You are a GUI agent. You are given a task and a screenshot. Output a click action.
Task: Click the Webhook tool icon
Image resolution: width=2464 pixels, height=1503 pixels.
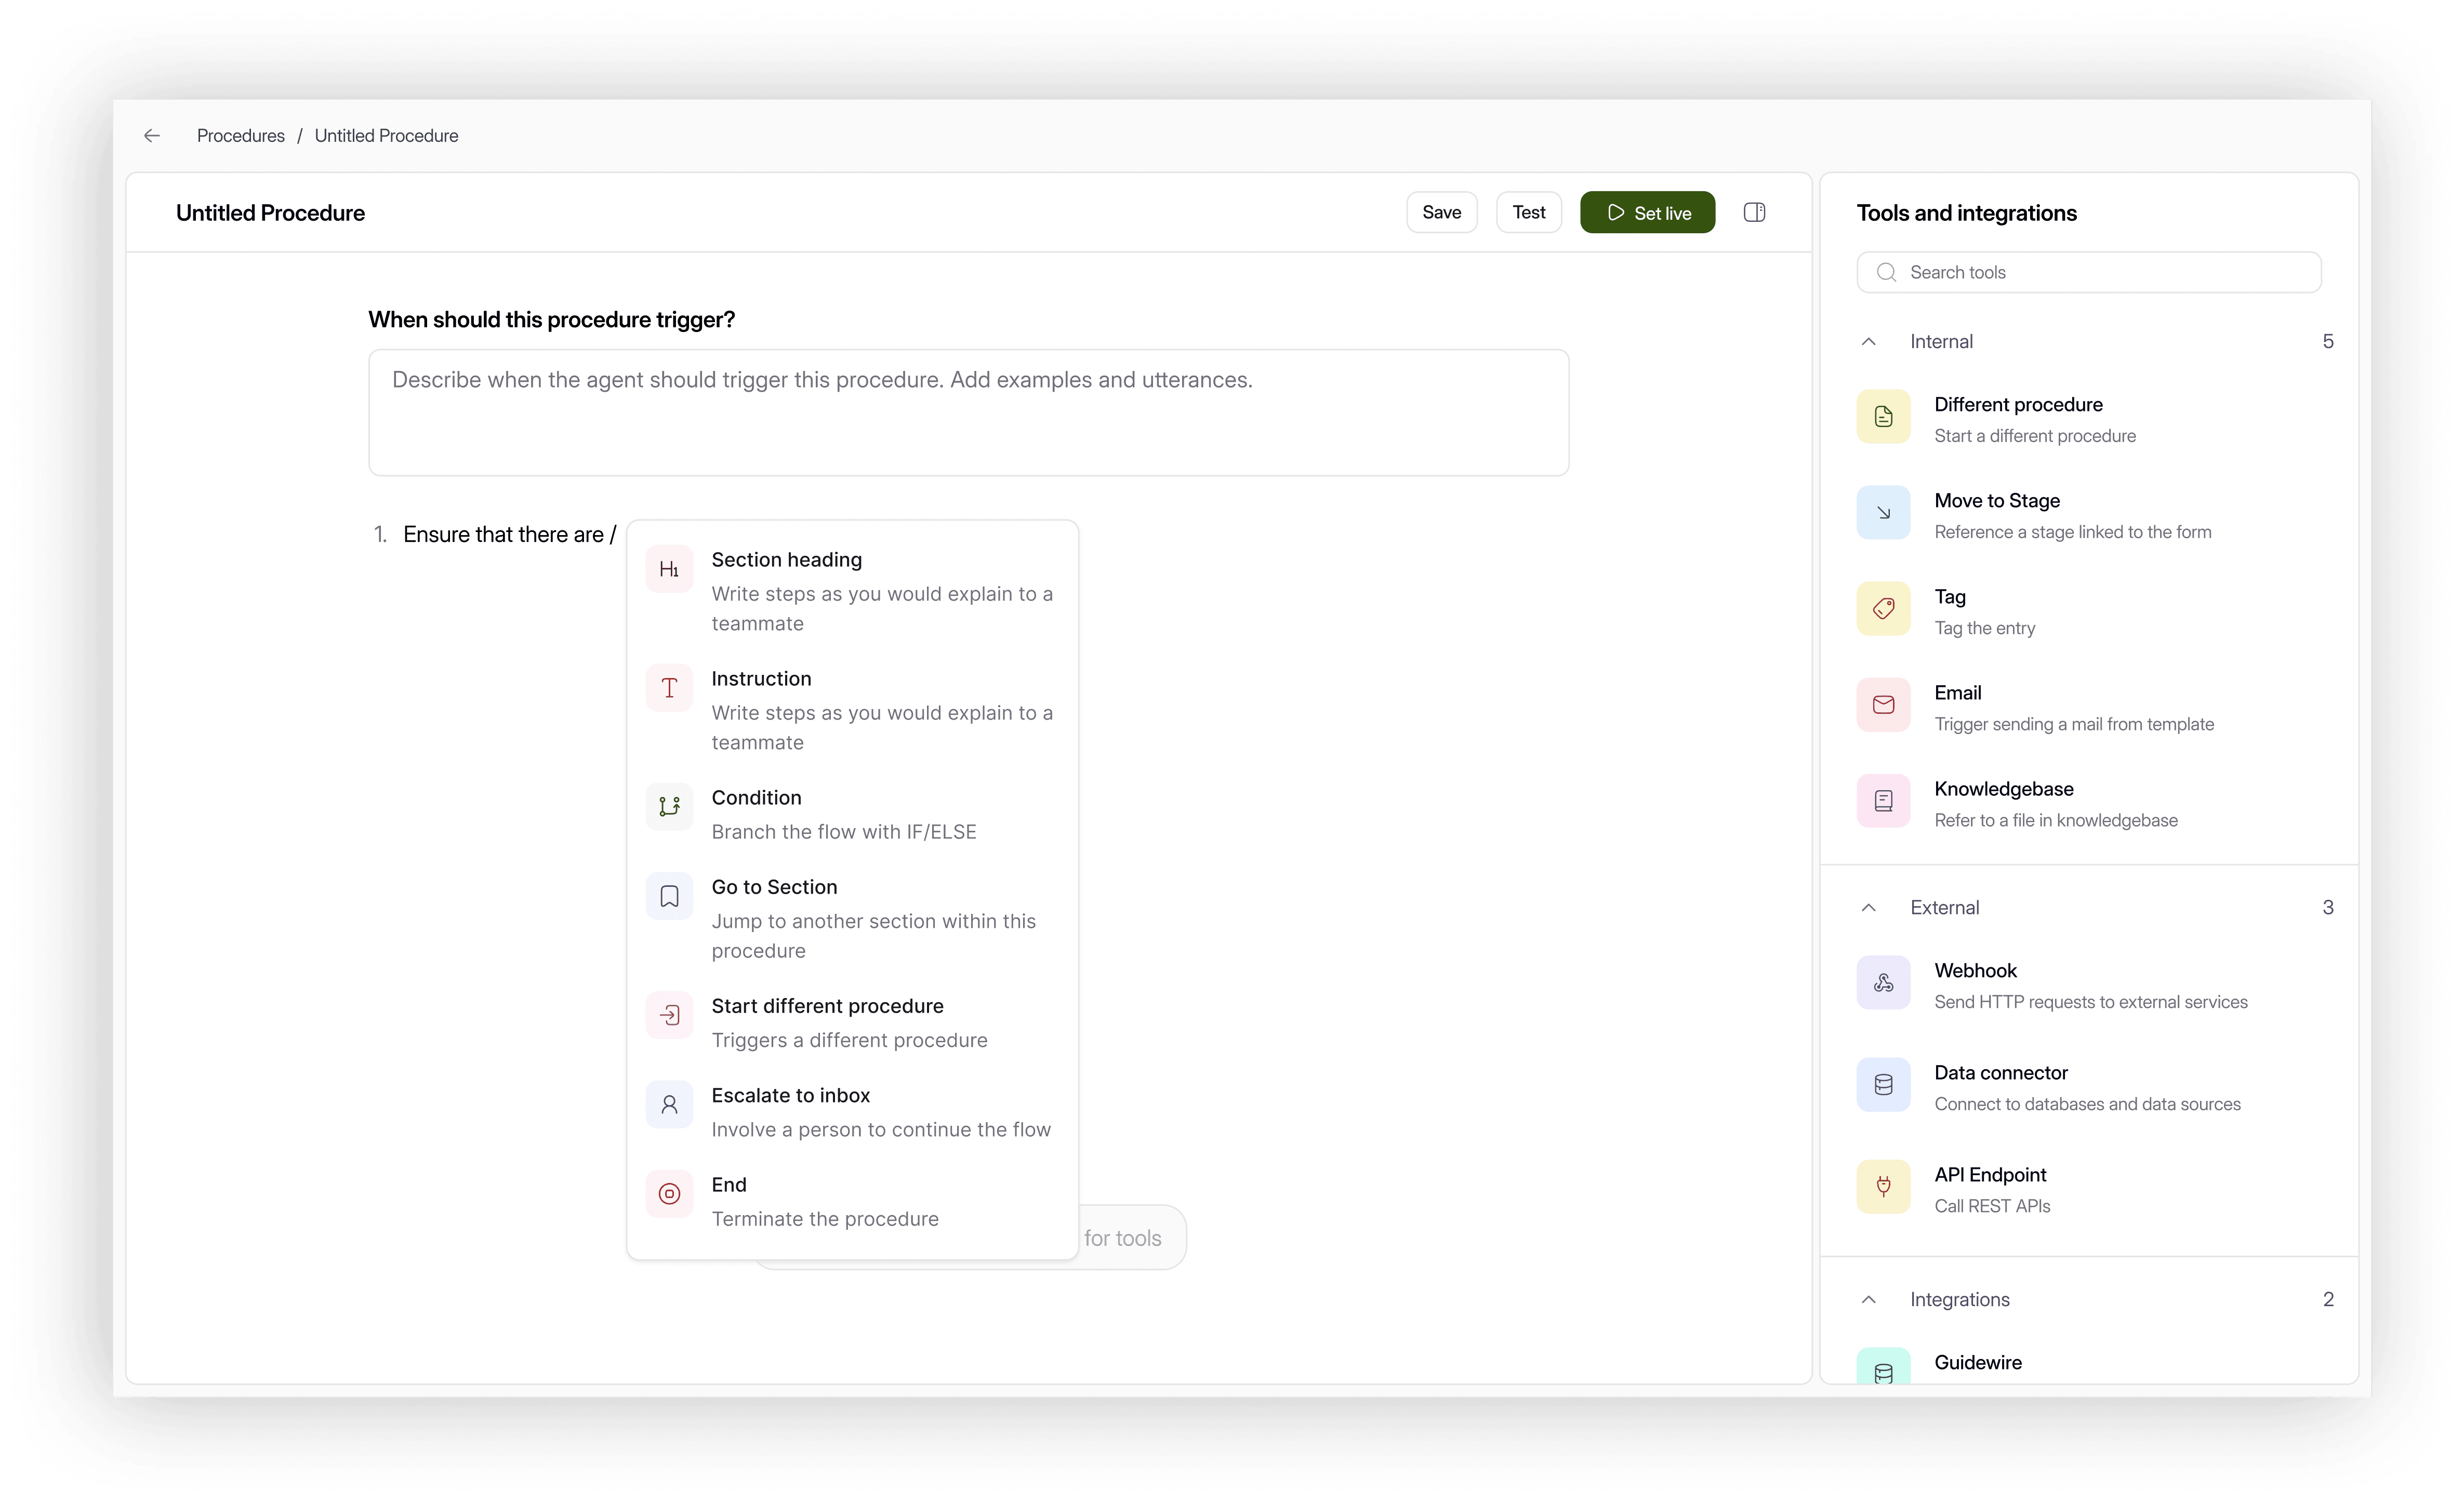[x=1883, y=983]
